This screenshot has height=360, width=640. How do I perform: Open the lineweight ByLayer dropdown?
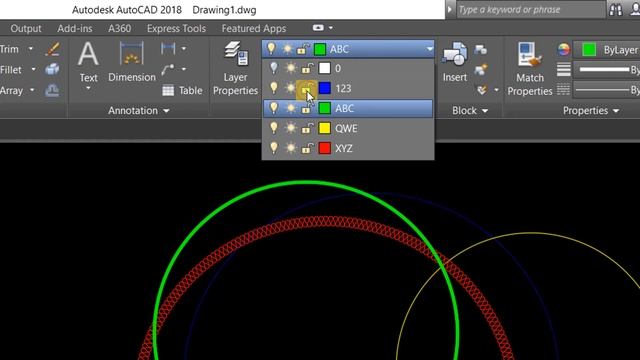tap(607, 70)
